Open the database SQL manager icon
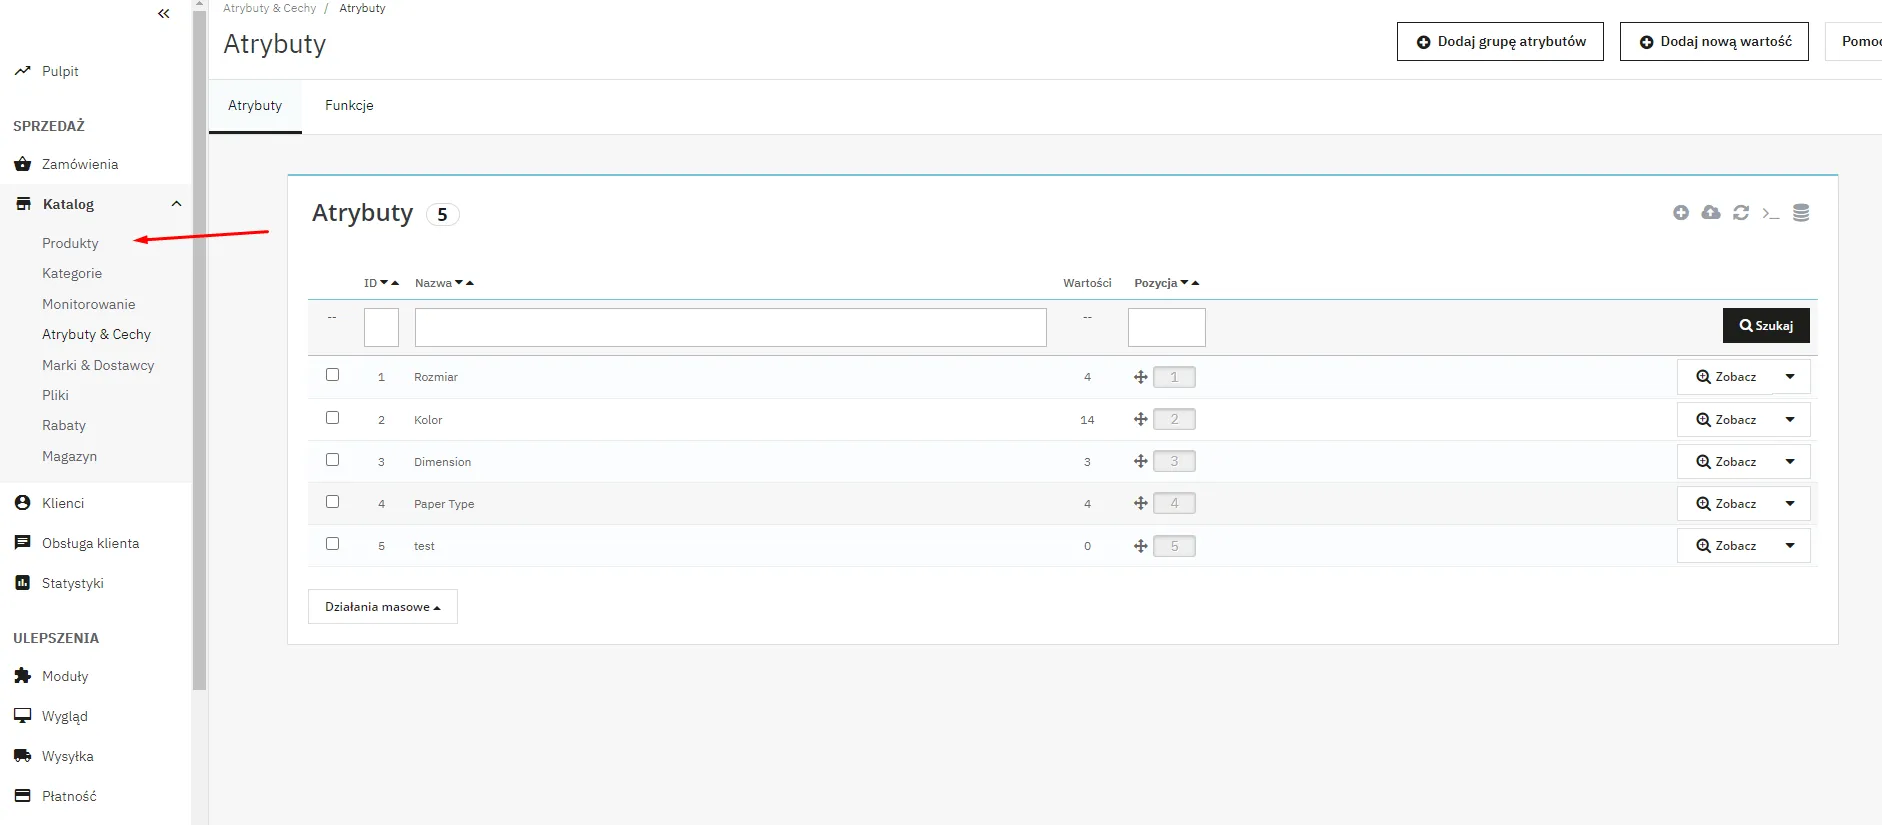The width and height of the screenshot is (1882, 825). click(x=1801, y=213)
